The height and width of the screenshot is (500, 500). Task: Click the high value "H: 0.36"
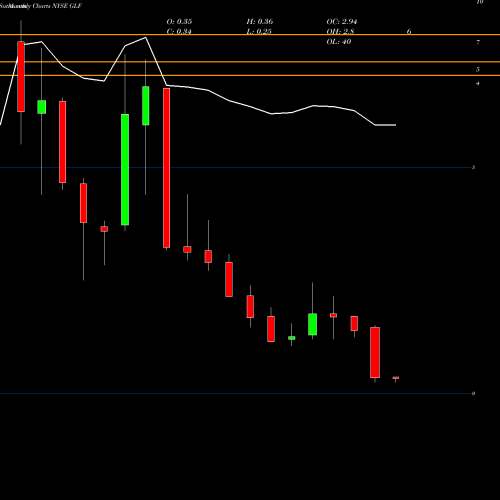click(260, 22)
